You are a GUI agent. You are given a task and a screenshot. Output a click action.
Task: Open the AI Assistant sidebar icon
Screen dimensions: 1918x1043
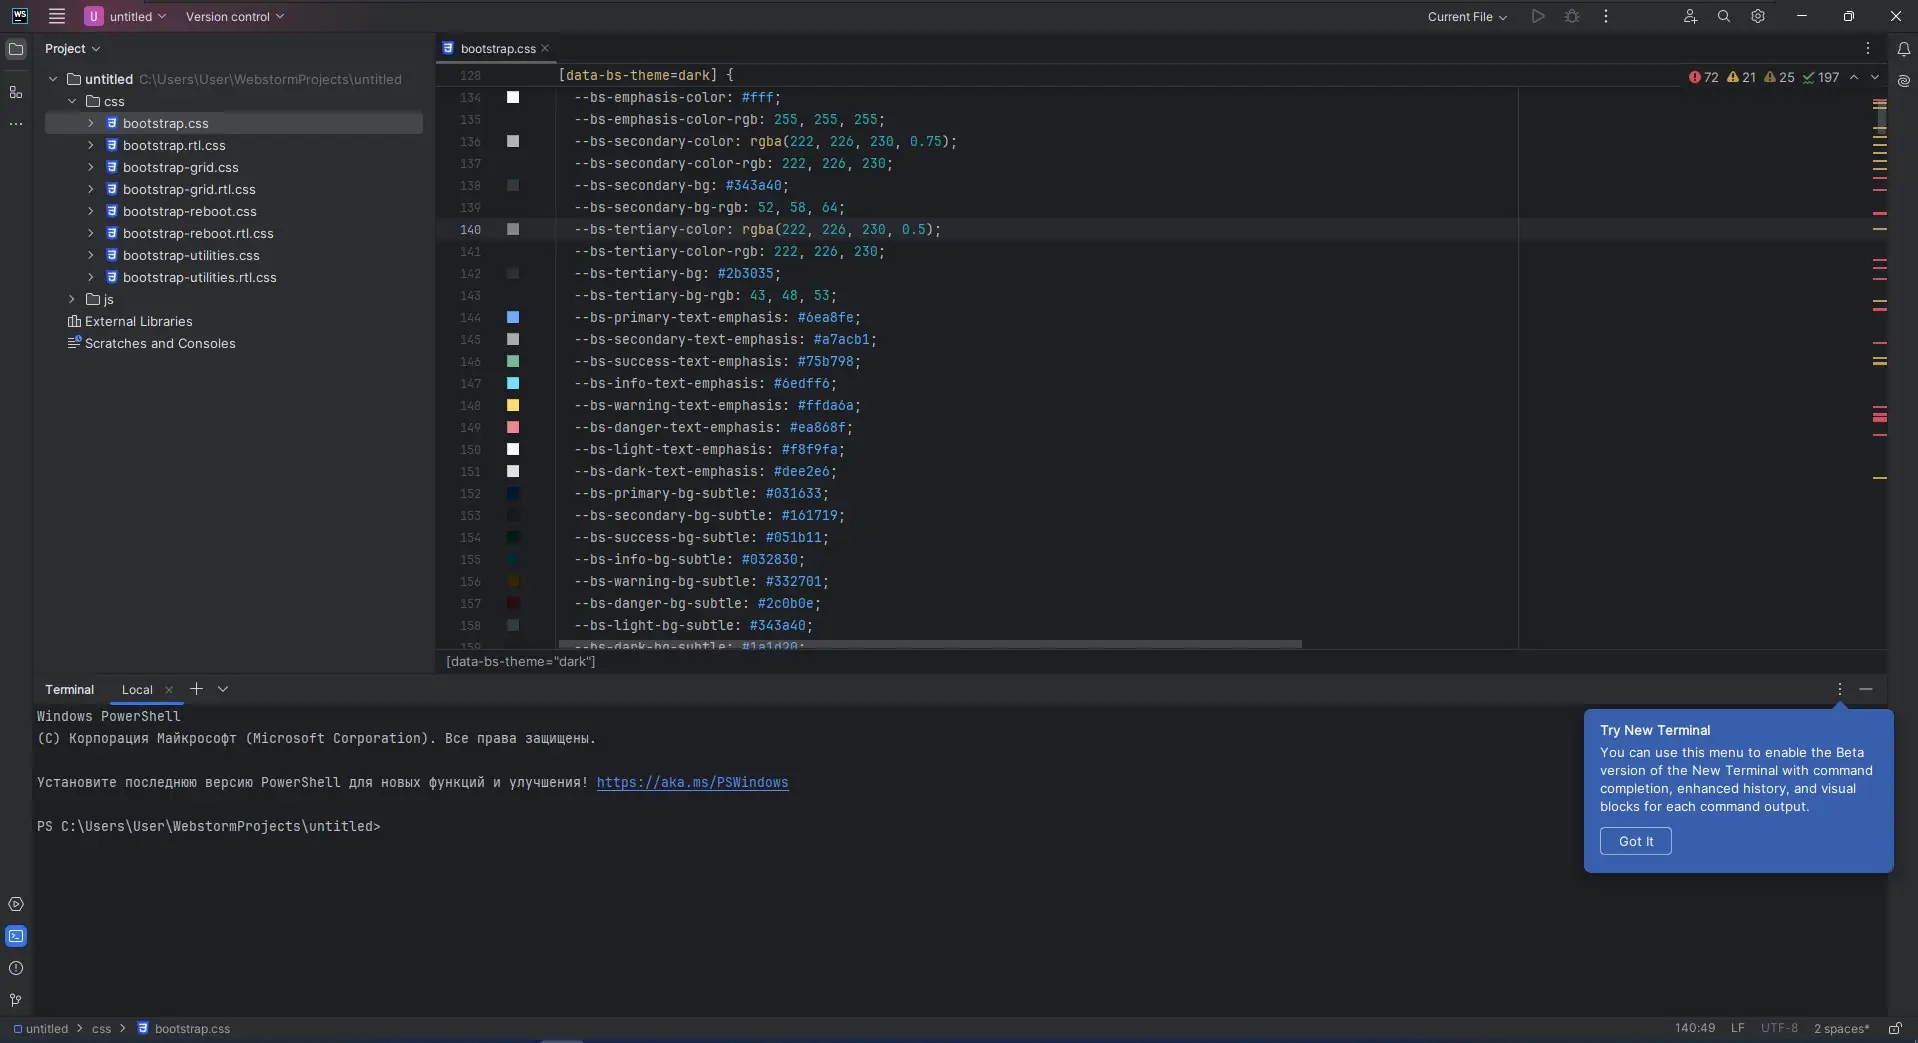[1904, 81]
